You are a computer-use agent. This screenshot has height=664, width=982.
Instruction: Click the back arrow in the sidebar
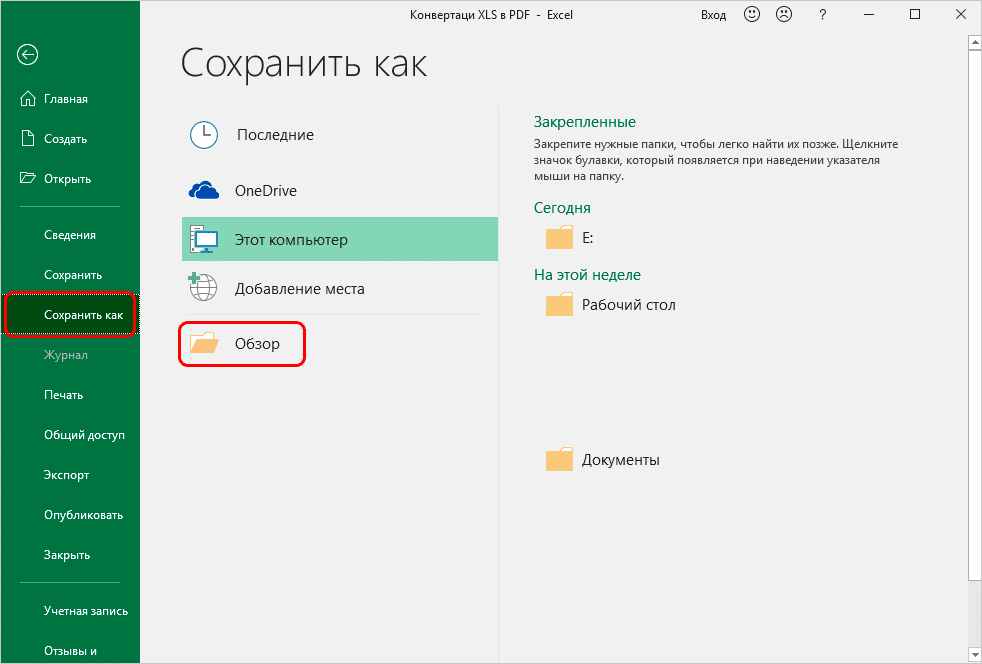coord(27,55)
